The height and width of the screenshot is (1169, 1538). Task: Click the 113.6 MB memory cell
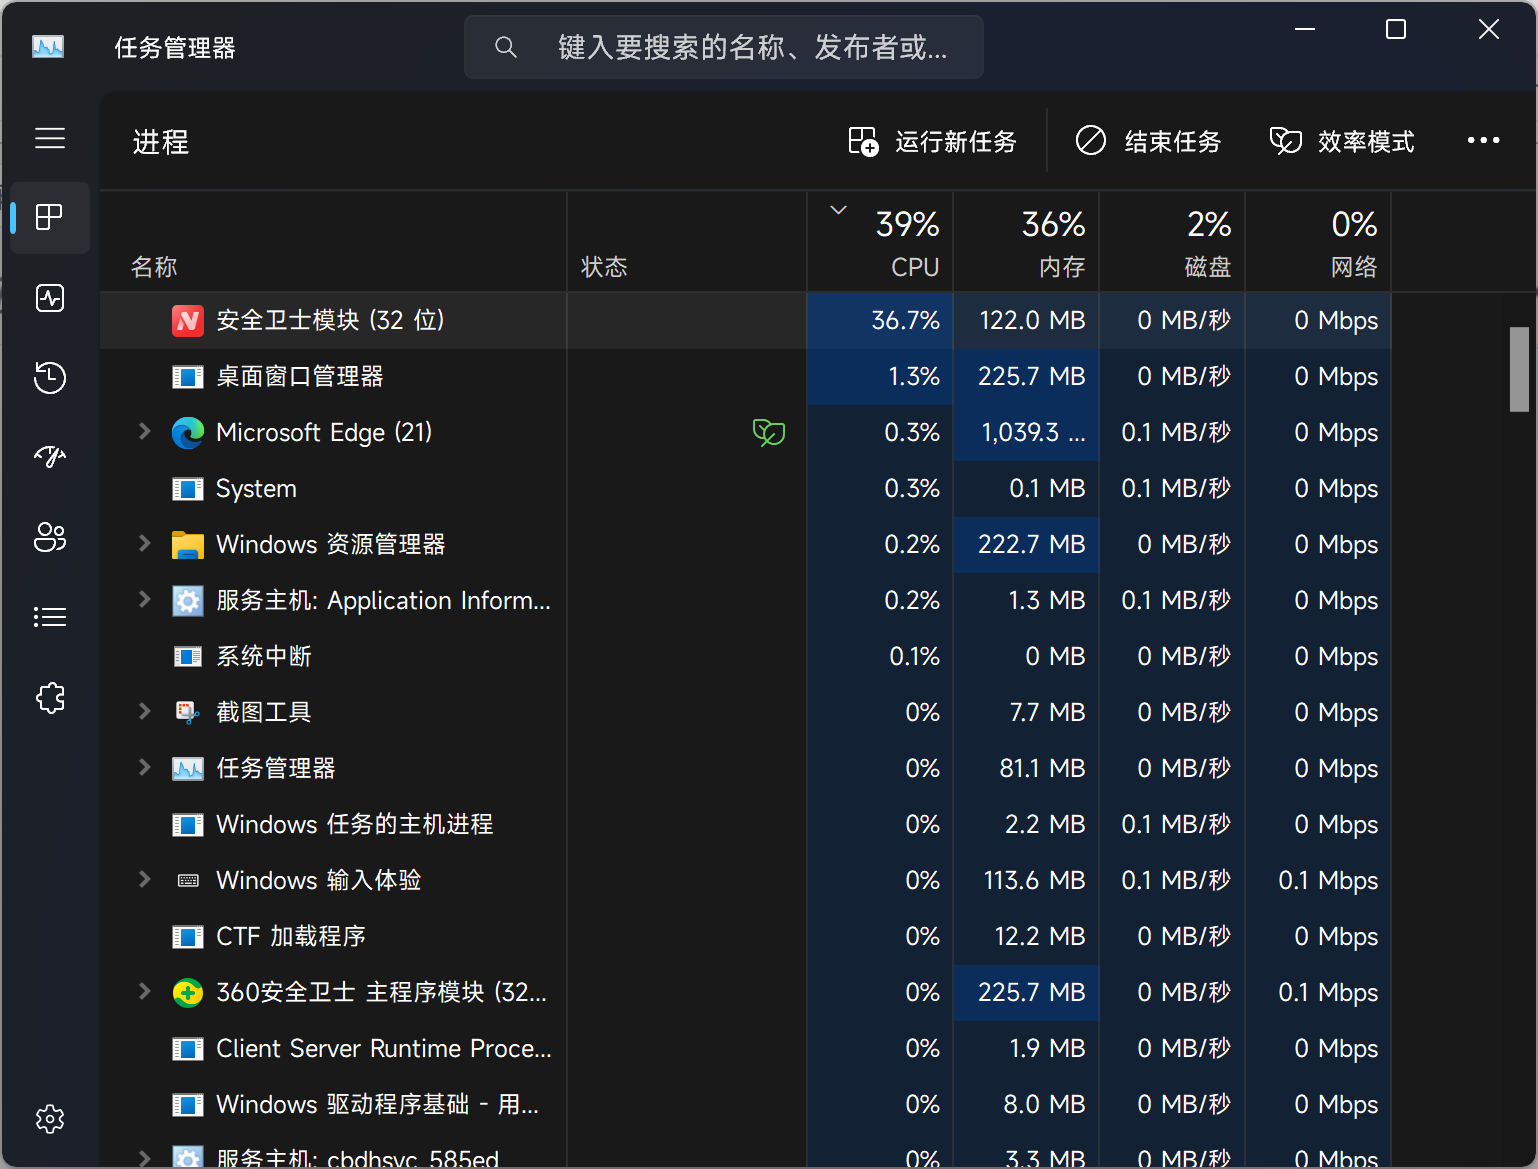tap(1026, 880)
